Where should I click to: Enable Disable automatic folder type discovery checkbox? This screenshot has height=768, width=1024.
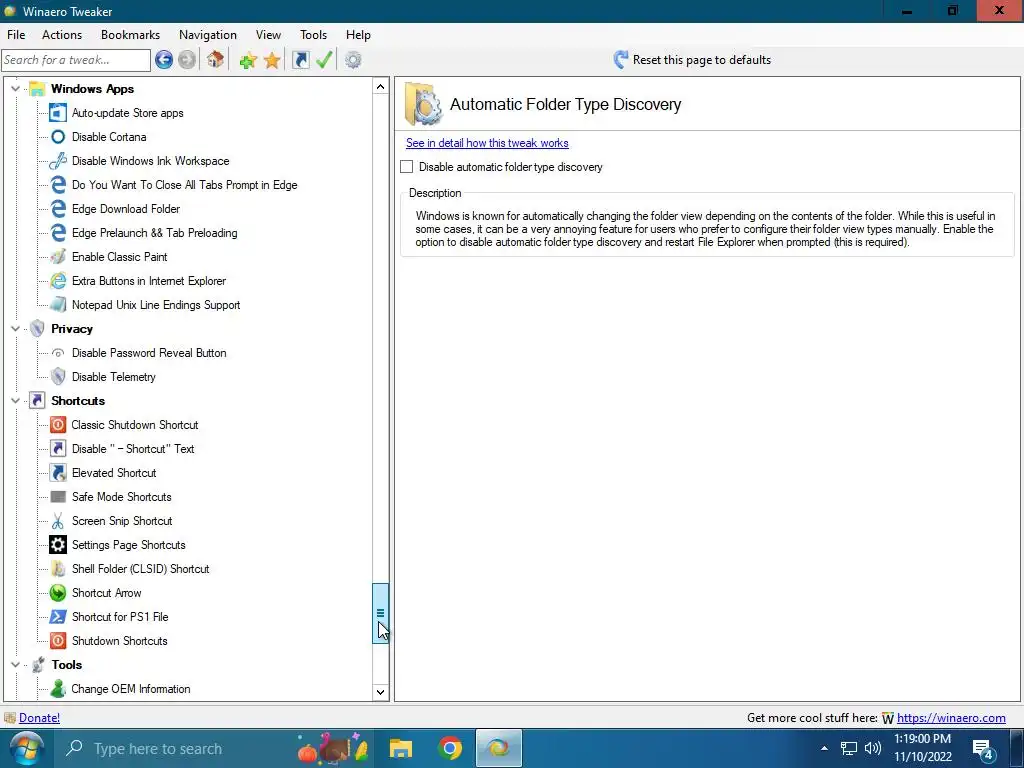(x=407, y=167)
